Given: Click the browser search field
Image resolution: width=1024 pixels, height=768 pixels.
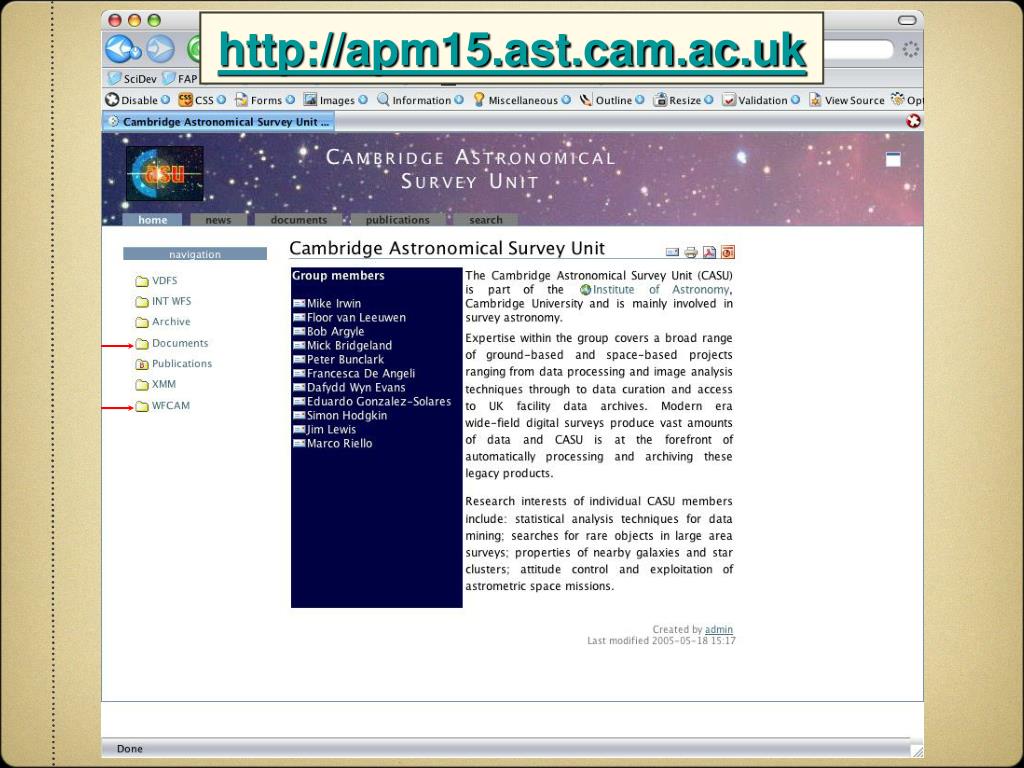Looking at the screenshot, I should click(857, 50).
